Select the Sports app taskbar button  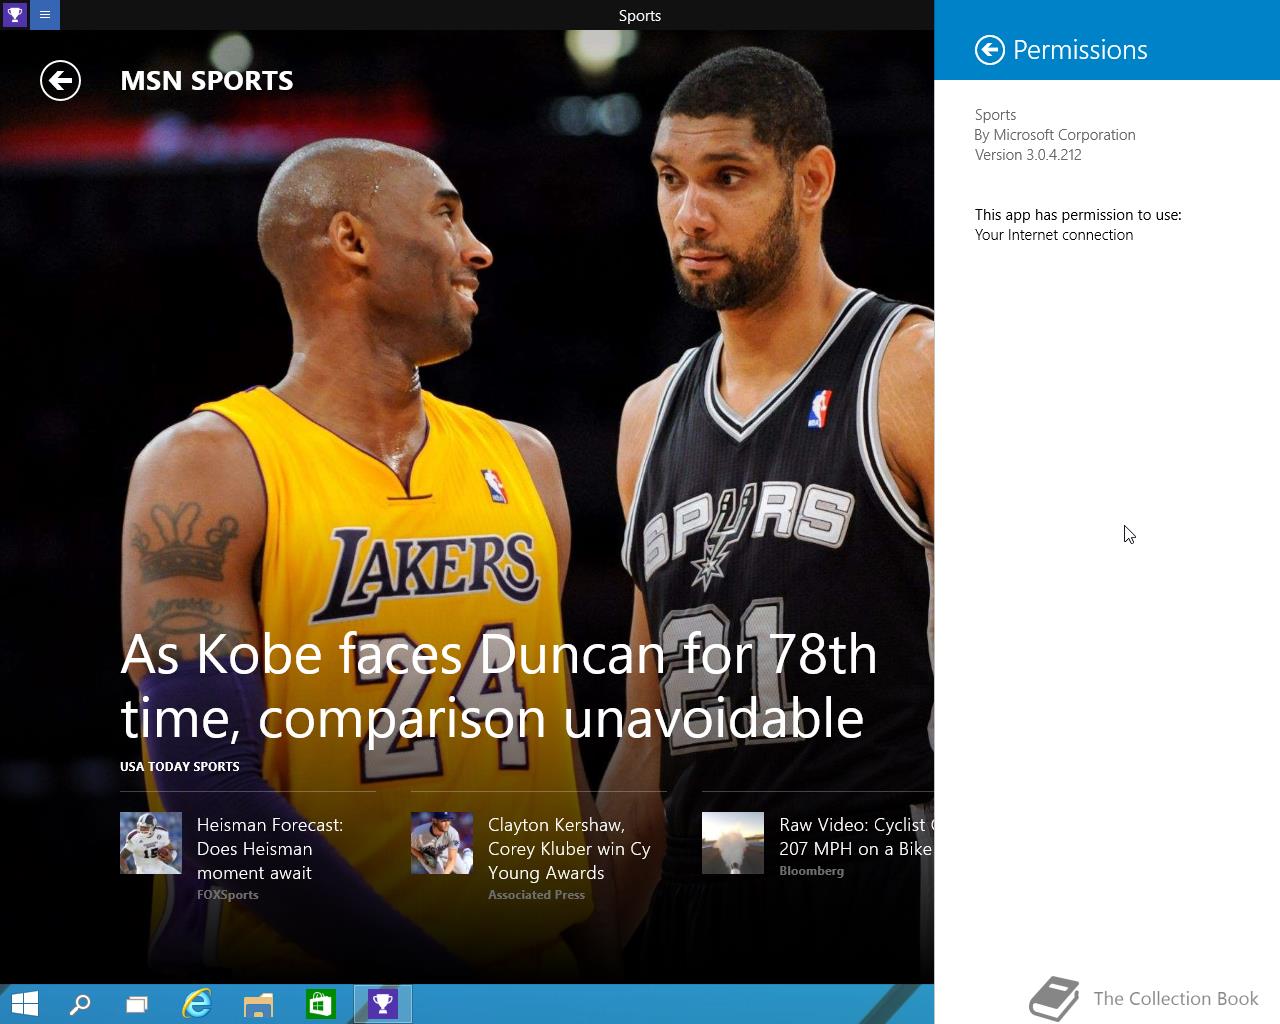coord(383,1004)
